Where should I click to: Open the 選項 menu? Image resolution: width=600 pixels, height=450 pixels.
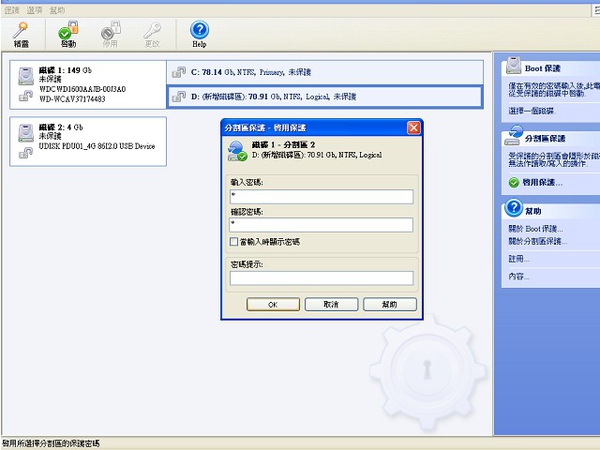pos(34,10)
